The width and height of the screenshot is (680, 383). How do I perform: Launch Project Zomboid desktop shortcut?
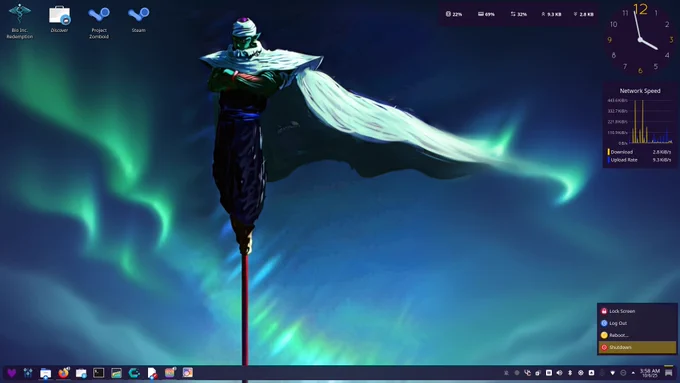coord(99,22)
